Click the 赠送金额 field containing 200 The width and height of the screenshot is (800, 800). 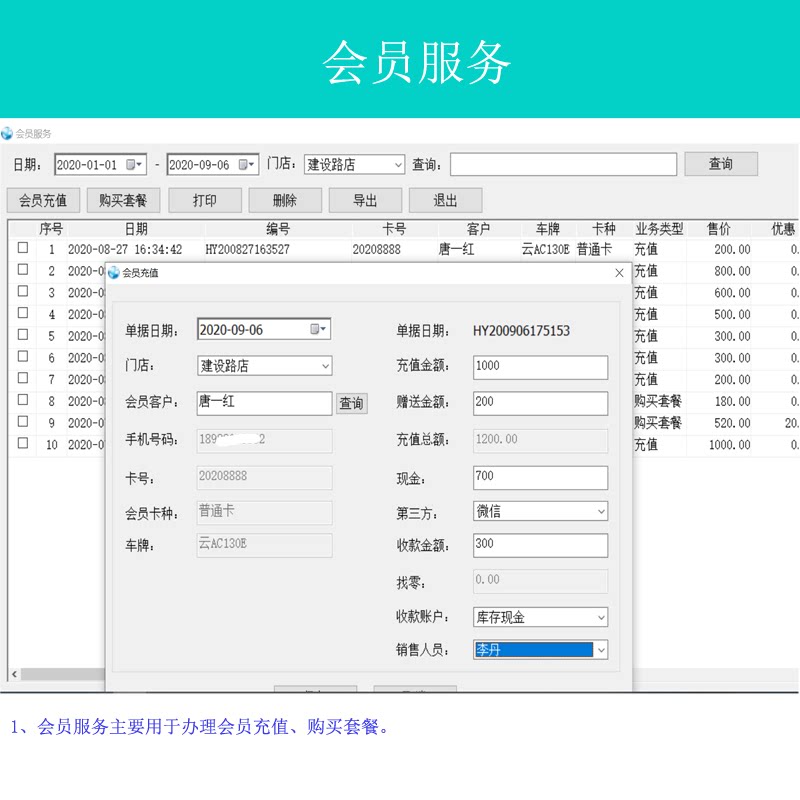(x=540, y=403)
